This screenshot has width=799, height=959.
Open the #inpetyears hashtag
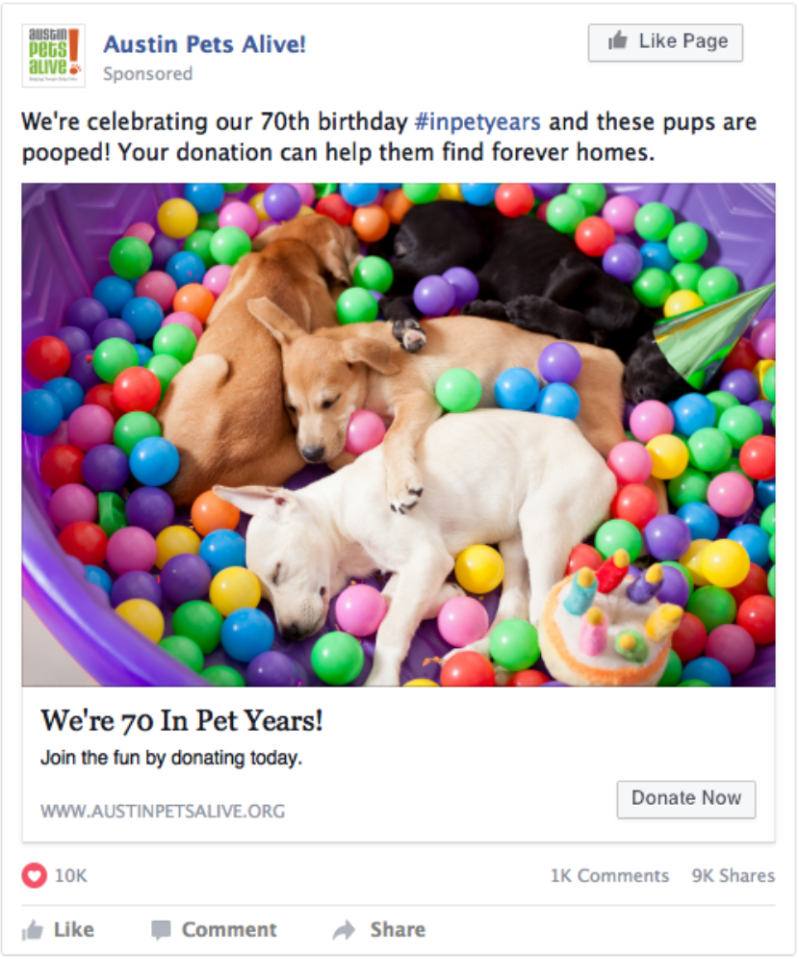(477, 123)
